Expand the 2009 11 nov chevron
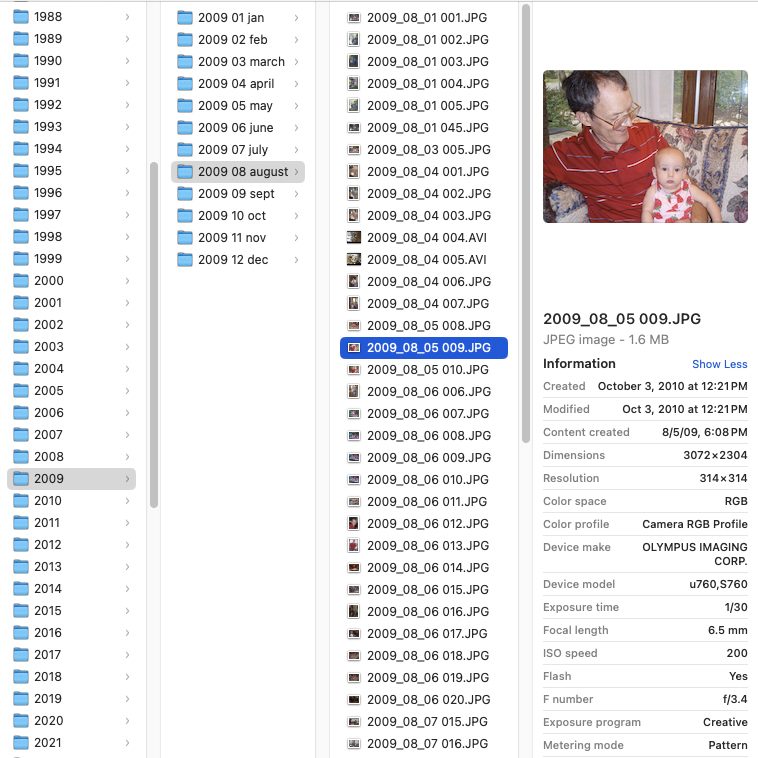This screenshot has width=758, height=758. (296, 238)
